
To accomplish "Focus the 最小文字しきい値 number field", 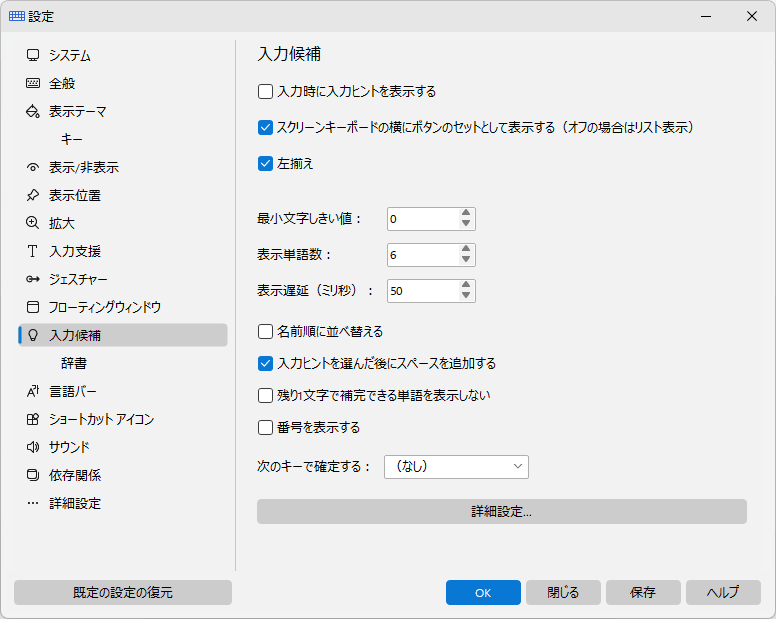I will coord(423,219).
